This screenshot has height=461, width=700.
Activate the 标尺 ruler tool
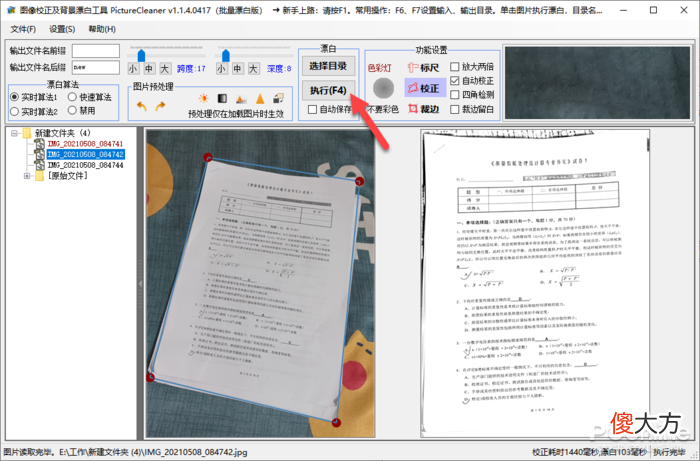pos(423,67)
